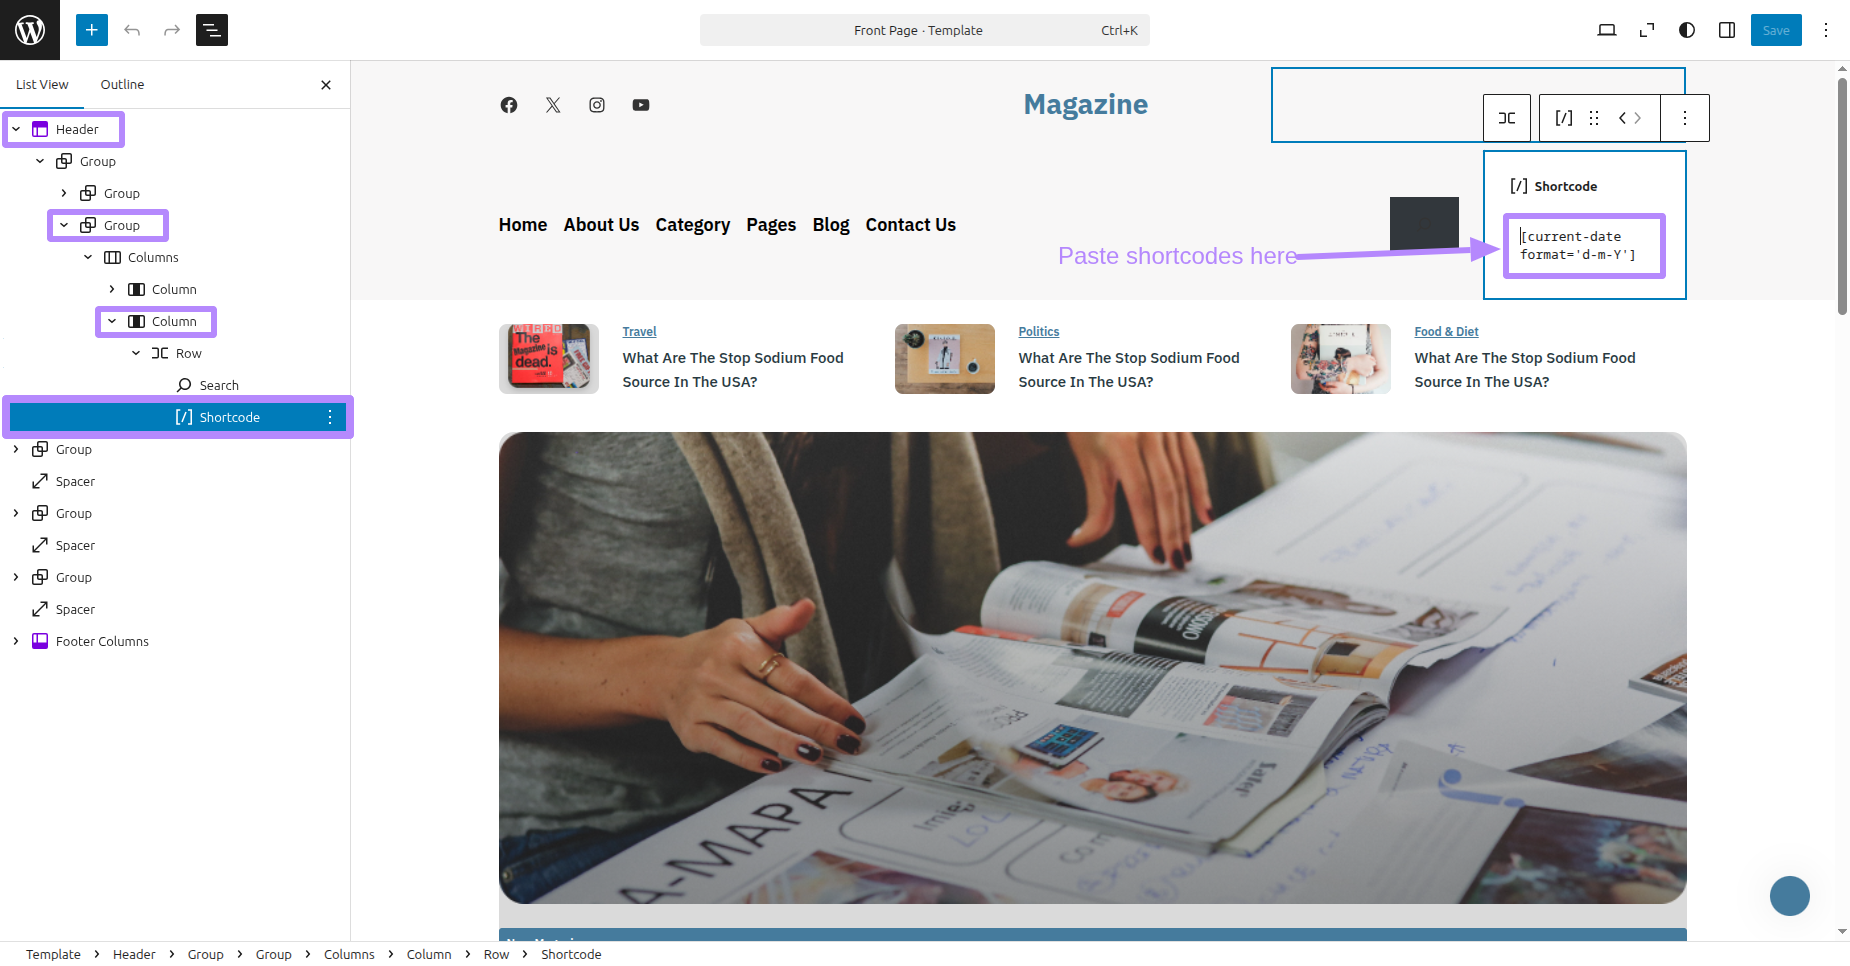1850x966 pixels.
Task: Click the Save button
Action: point(1776,30)
